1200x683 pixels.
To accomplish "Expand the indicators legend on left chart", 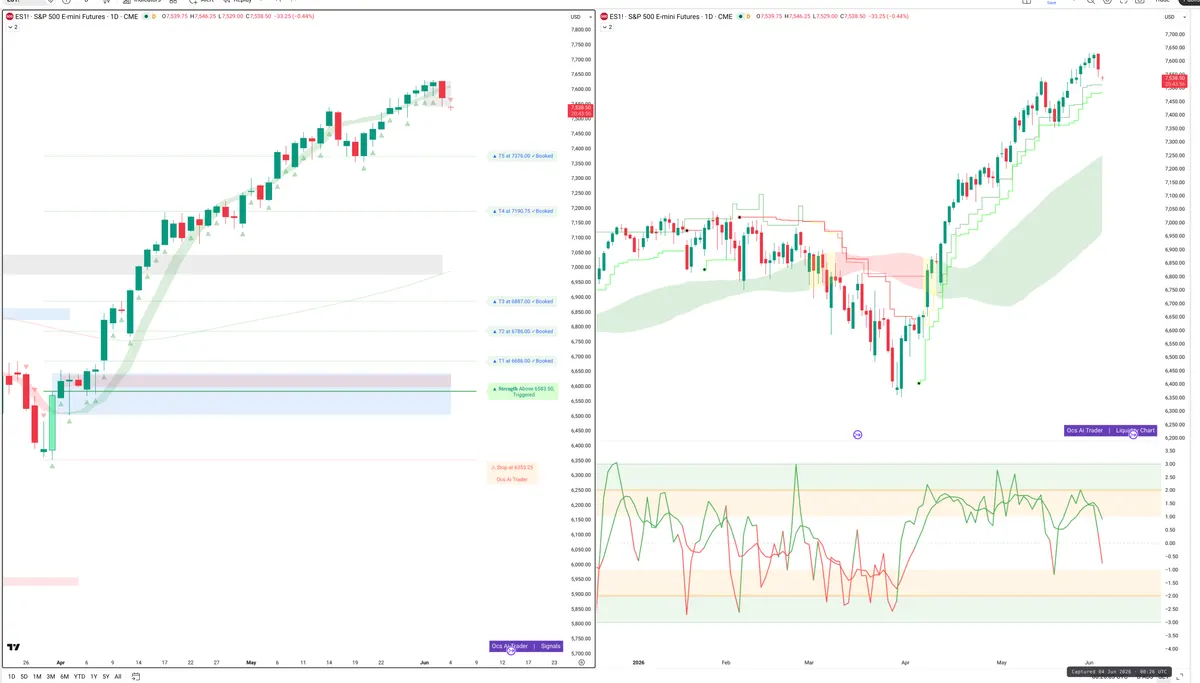I will click(x=12, y=27).
